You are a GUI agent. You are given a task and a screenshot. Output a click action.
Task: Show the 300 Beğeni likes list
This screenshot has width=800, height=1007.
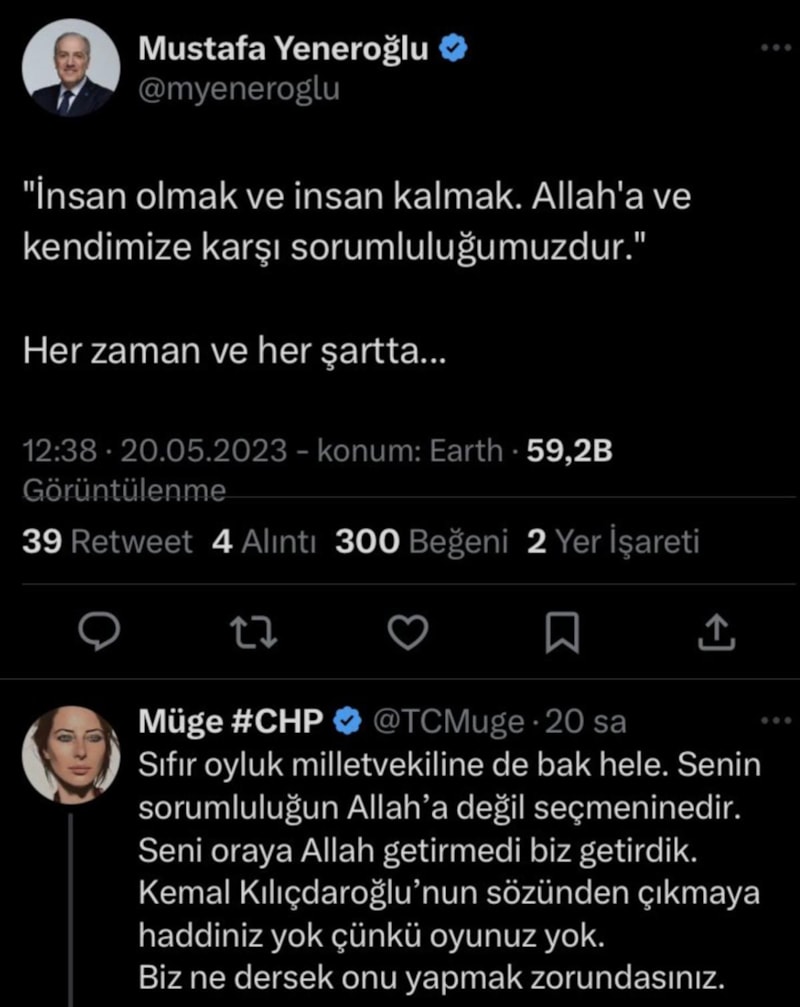(421, 542)
